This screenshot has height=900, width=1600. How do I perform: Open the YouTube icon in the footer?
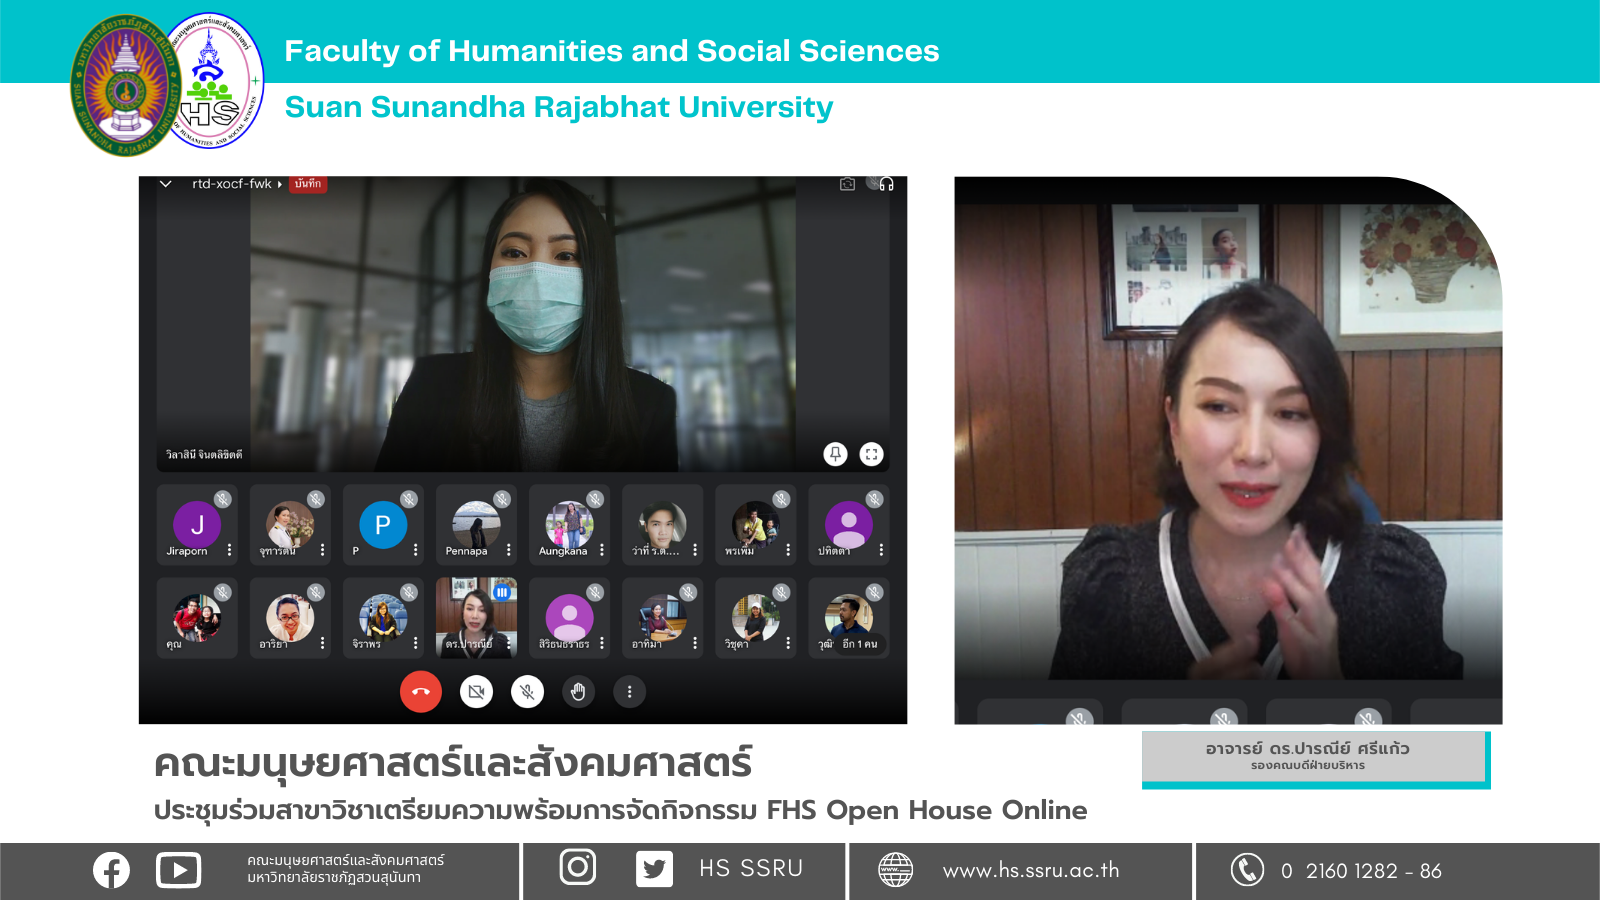[x=179, y=870]
